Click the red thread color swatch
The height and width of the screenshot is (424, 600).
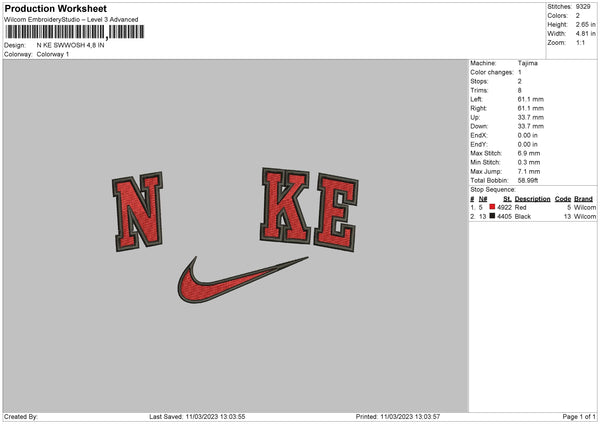coord(492,207)
